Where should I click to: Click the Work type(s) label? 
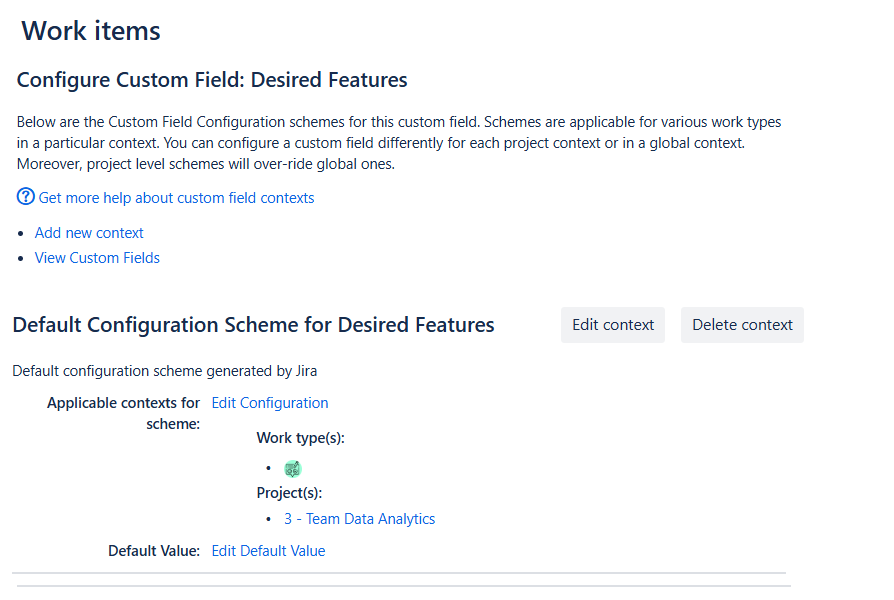tap(300, 438)
